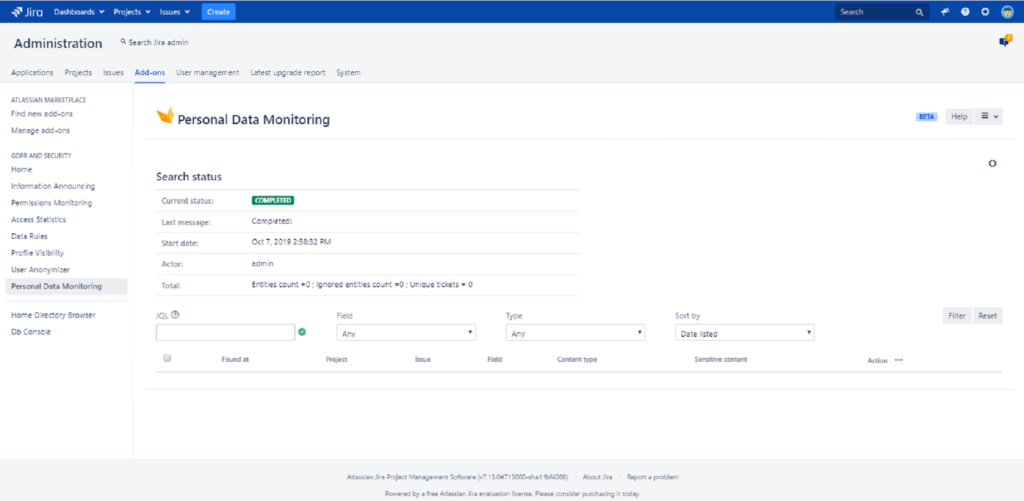Open the help question-mark icon in header

click(x=965, y=12)
